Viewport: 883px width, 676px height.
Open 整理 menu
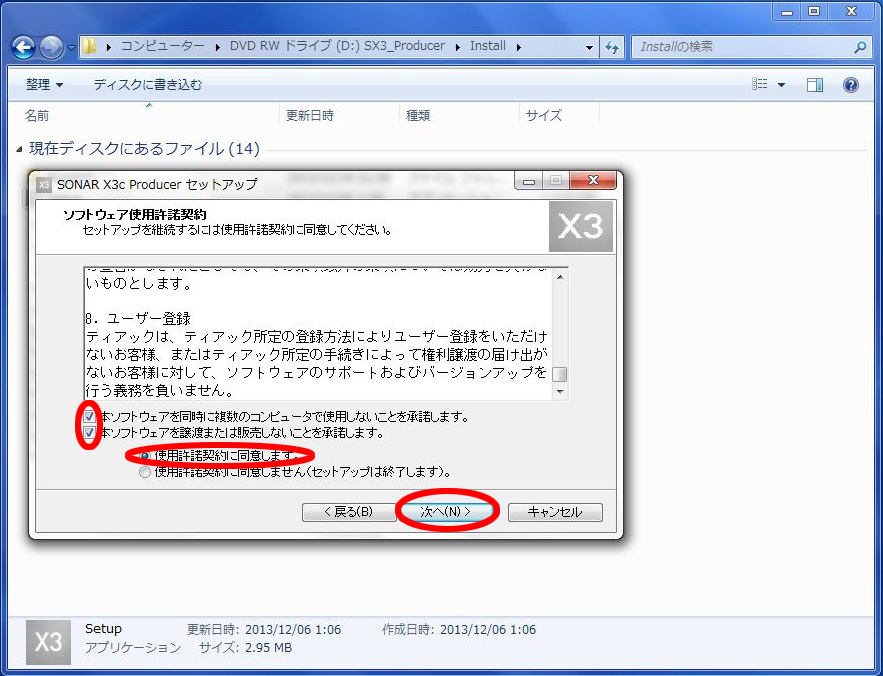[x=44, y=84]
